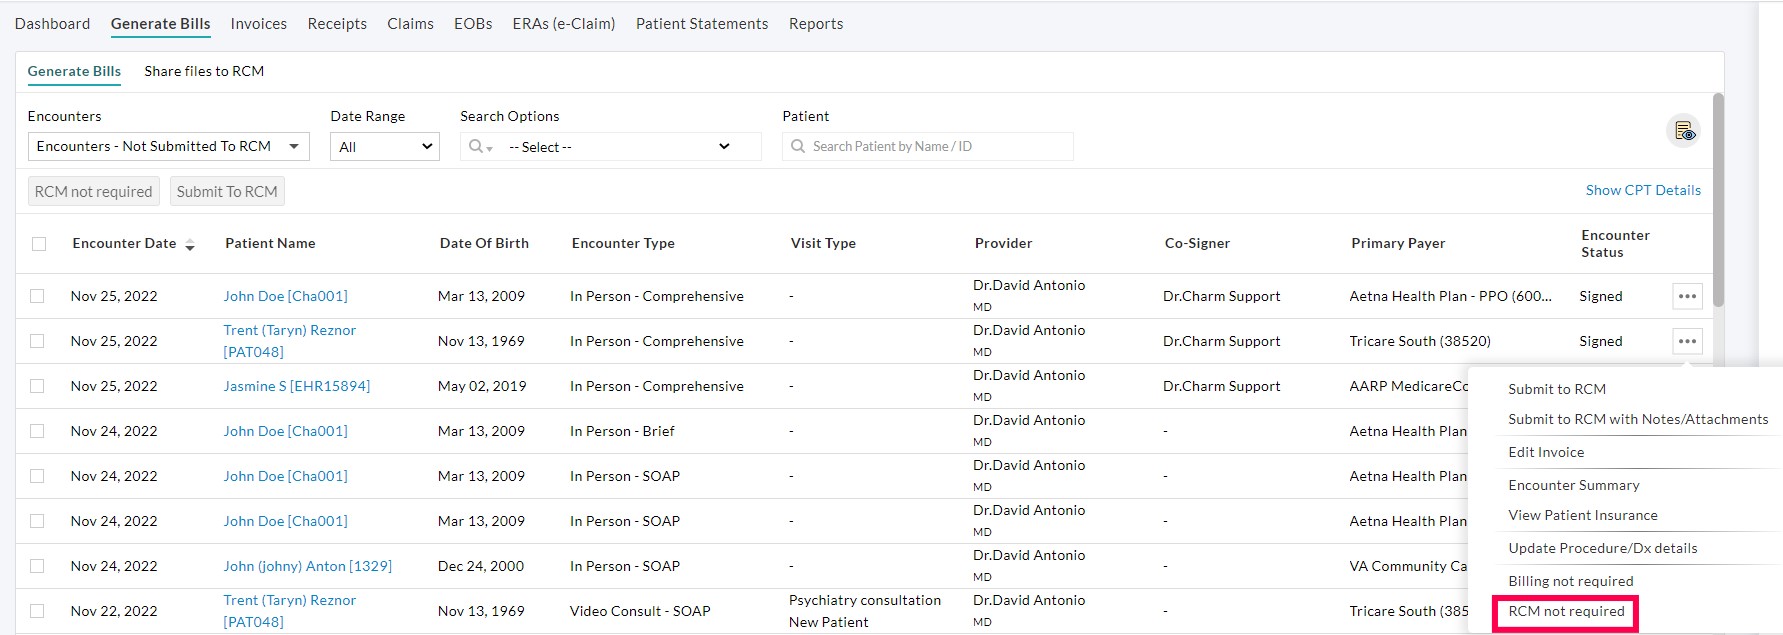Viewport: 1783px width, 635px height.
Task: Click the view settings icon at top right
Action: (x=1684, y=131)
